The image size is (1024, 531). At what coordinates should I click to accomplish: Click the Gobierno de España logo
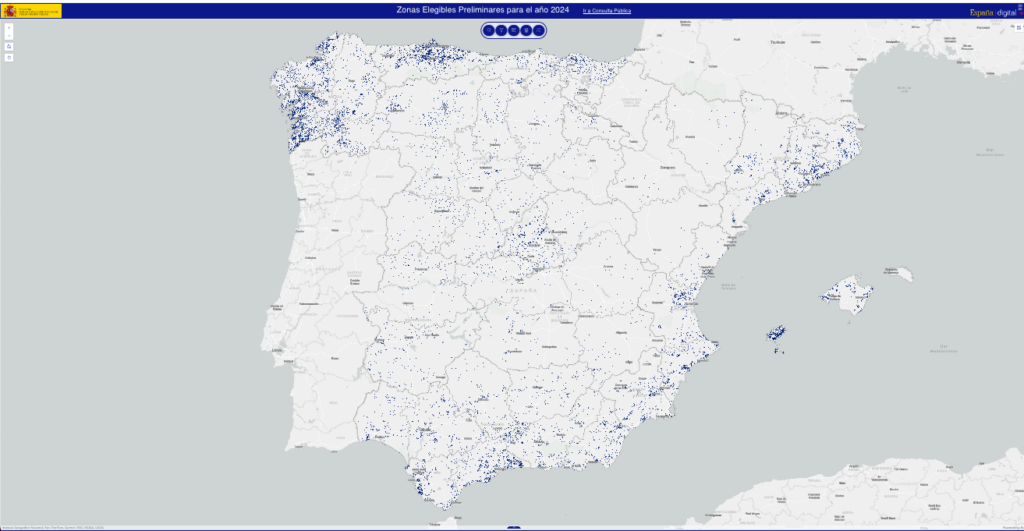coord(32,11)
